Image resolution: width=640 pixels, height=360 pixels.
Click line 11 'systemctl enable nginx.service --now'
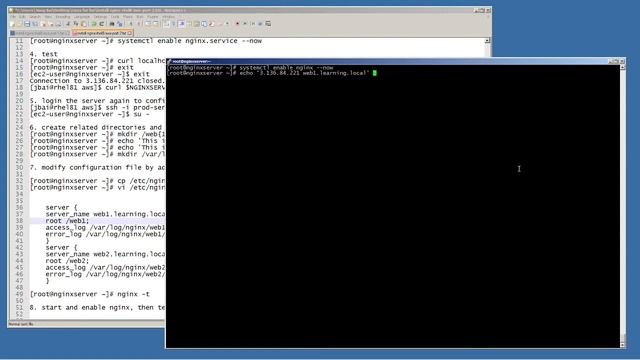coord(146,41)
